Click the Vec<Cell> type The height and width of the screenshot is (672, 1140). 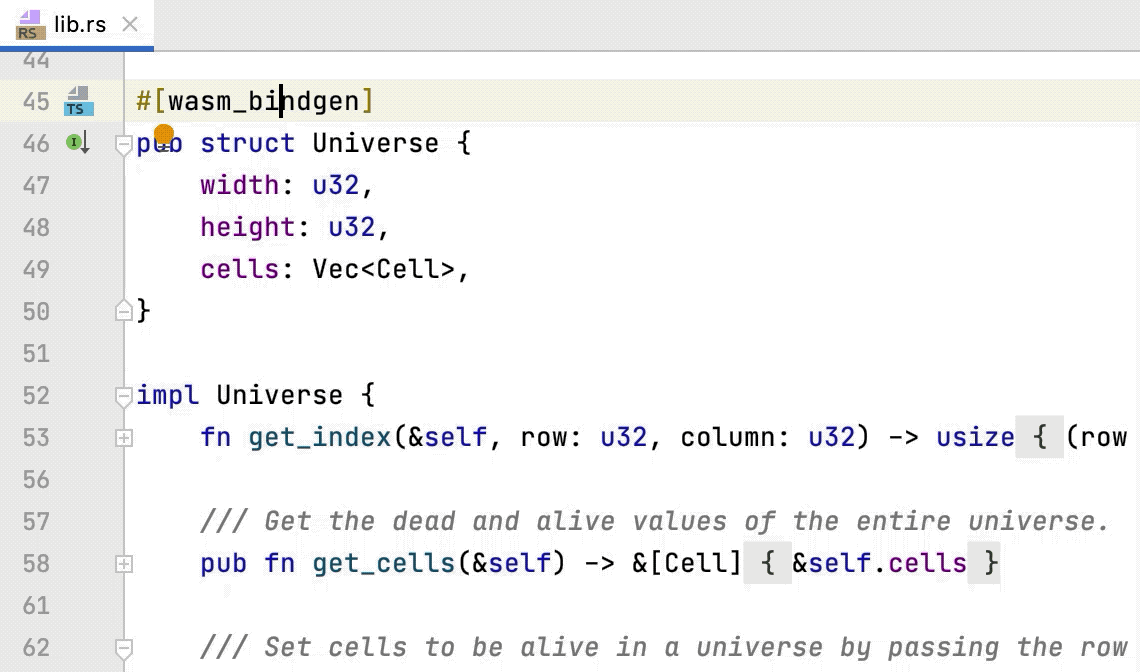click(383, 269)
